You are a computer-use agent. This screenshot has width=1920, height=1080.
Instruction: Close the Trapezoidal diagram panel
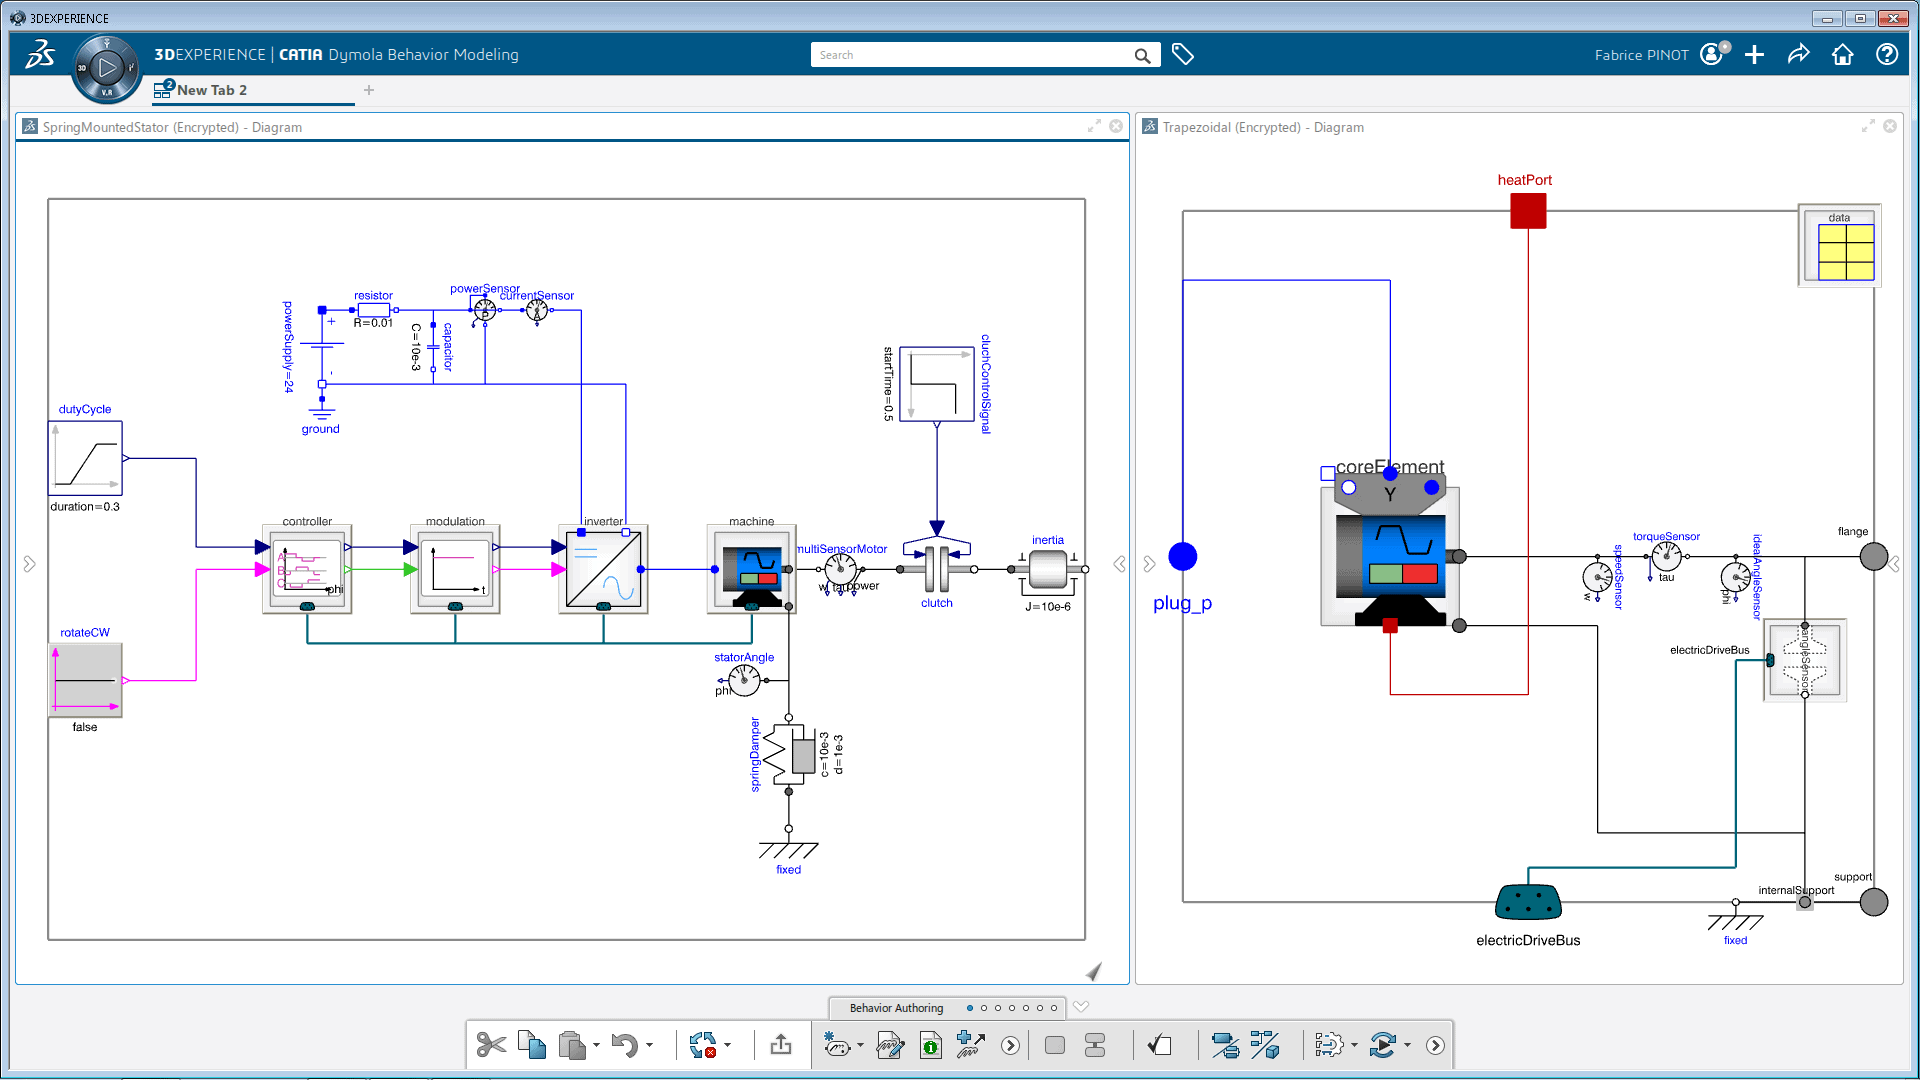click(1890, 126)
